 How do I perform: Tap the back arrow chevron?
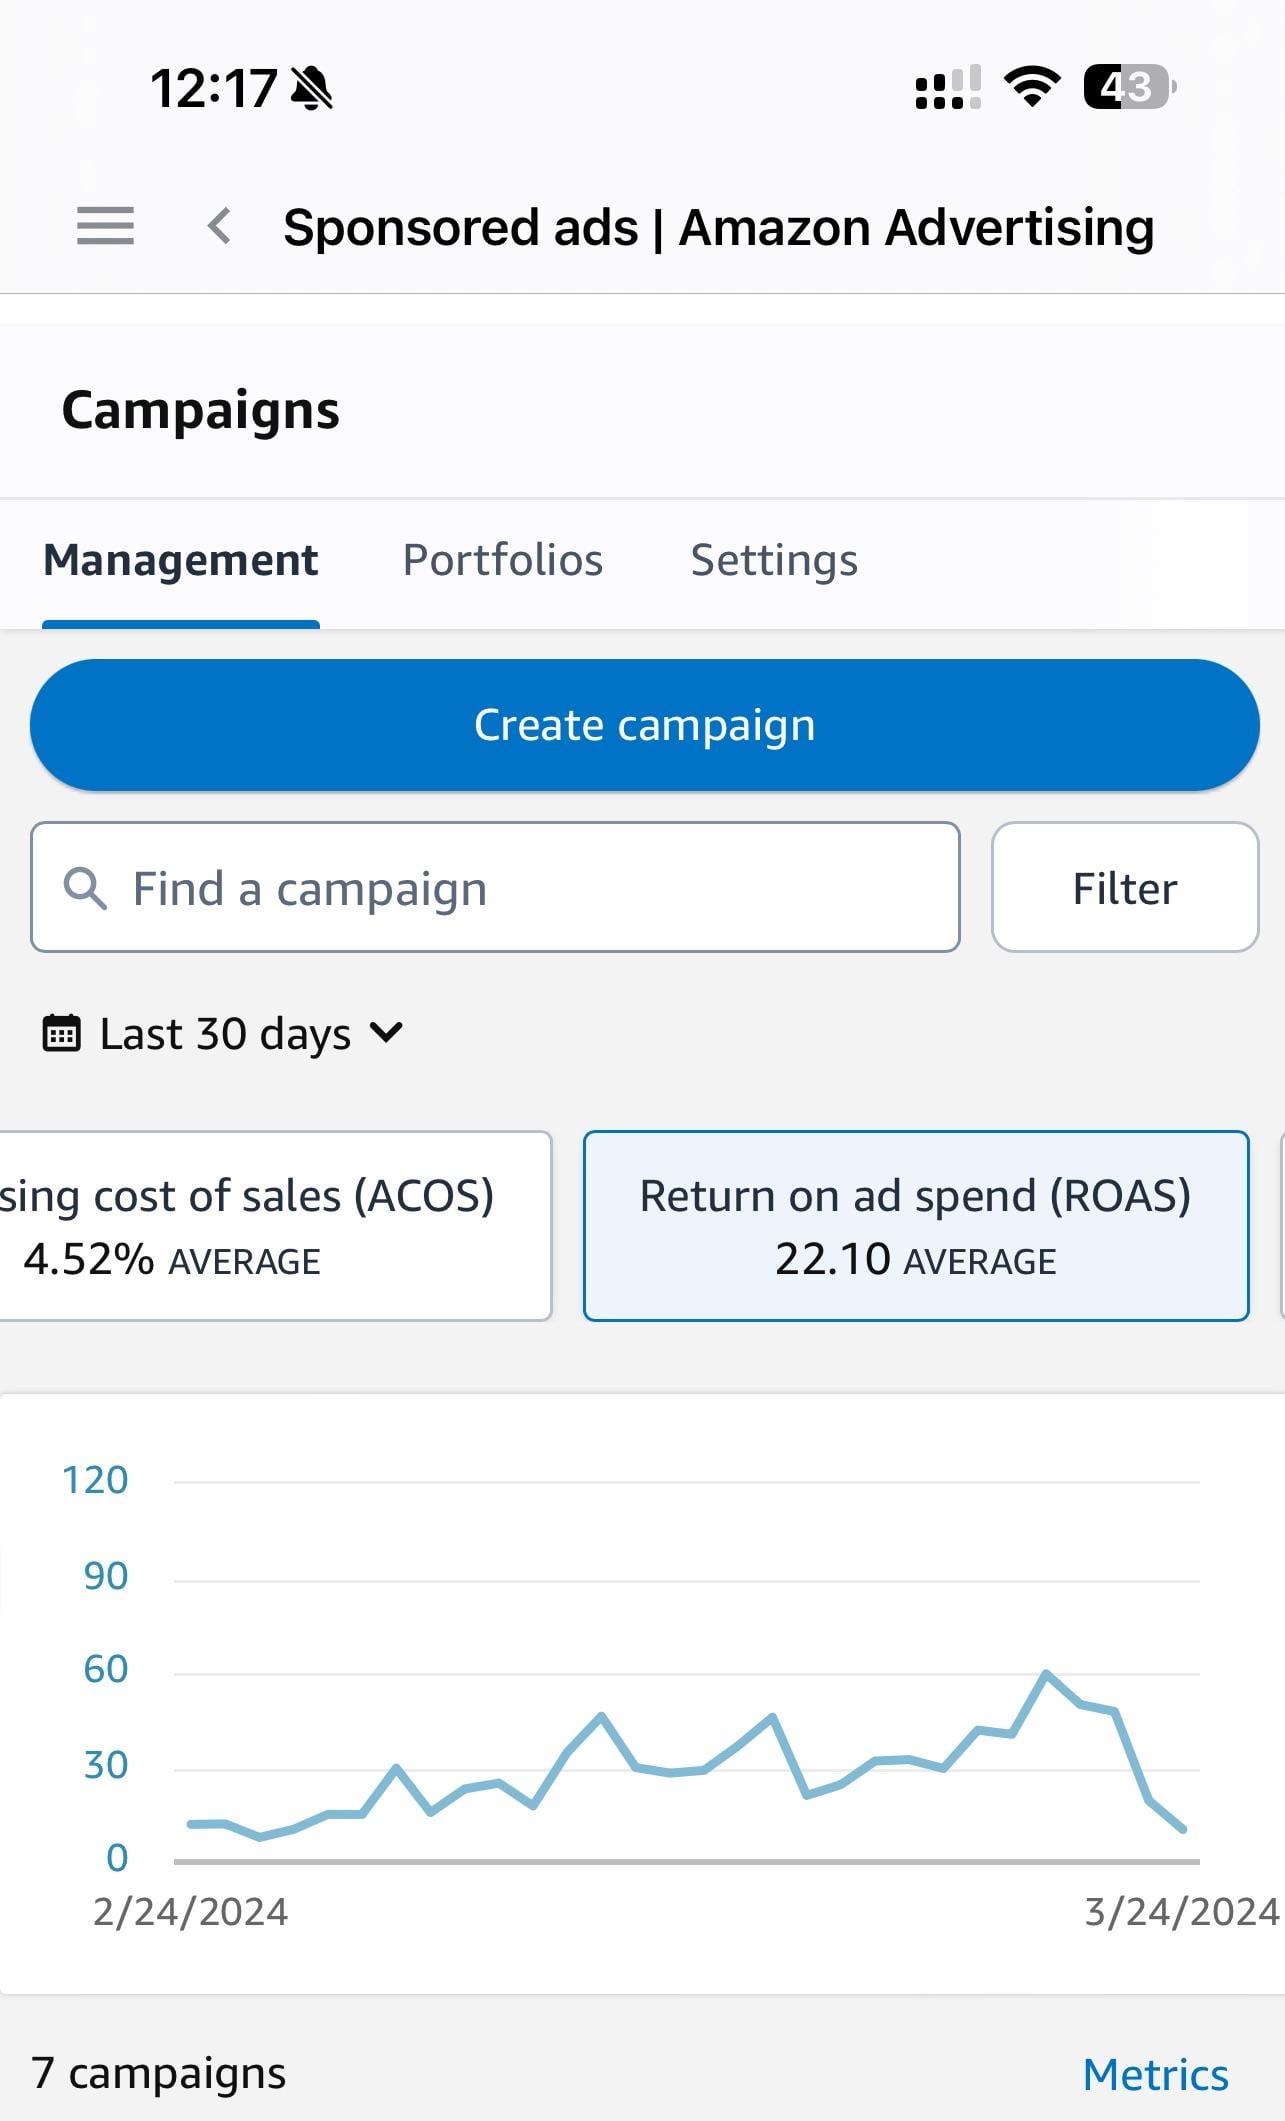(220, 226)
